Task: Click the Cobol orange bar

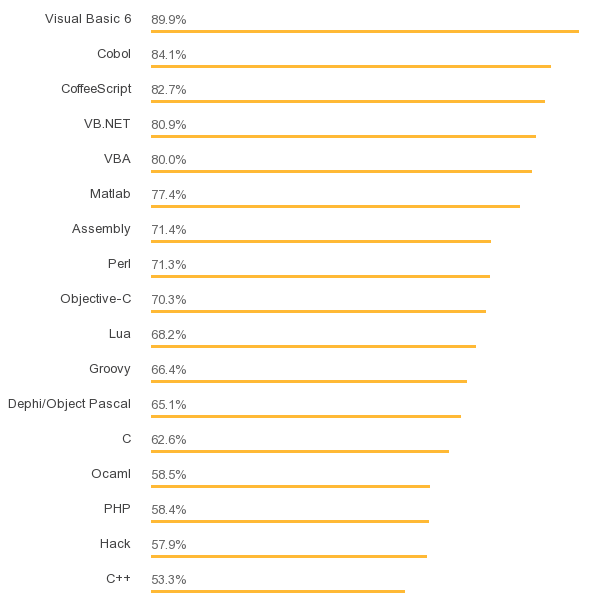Action: coord(350,66)
